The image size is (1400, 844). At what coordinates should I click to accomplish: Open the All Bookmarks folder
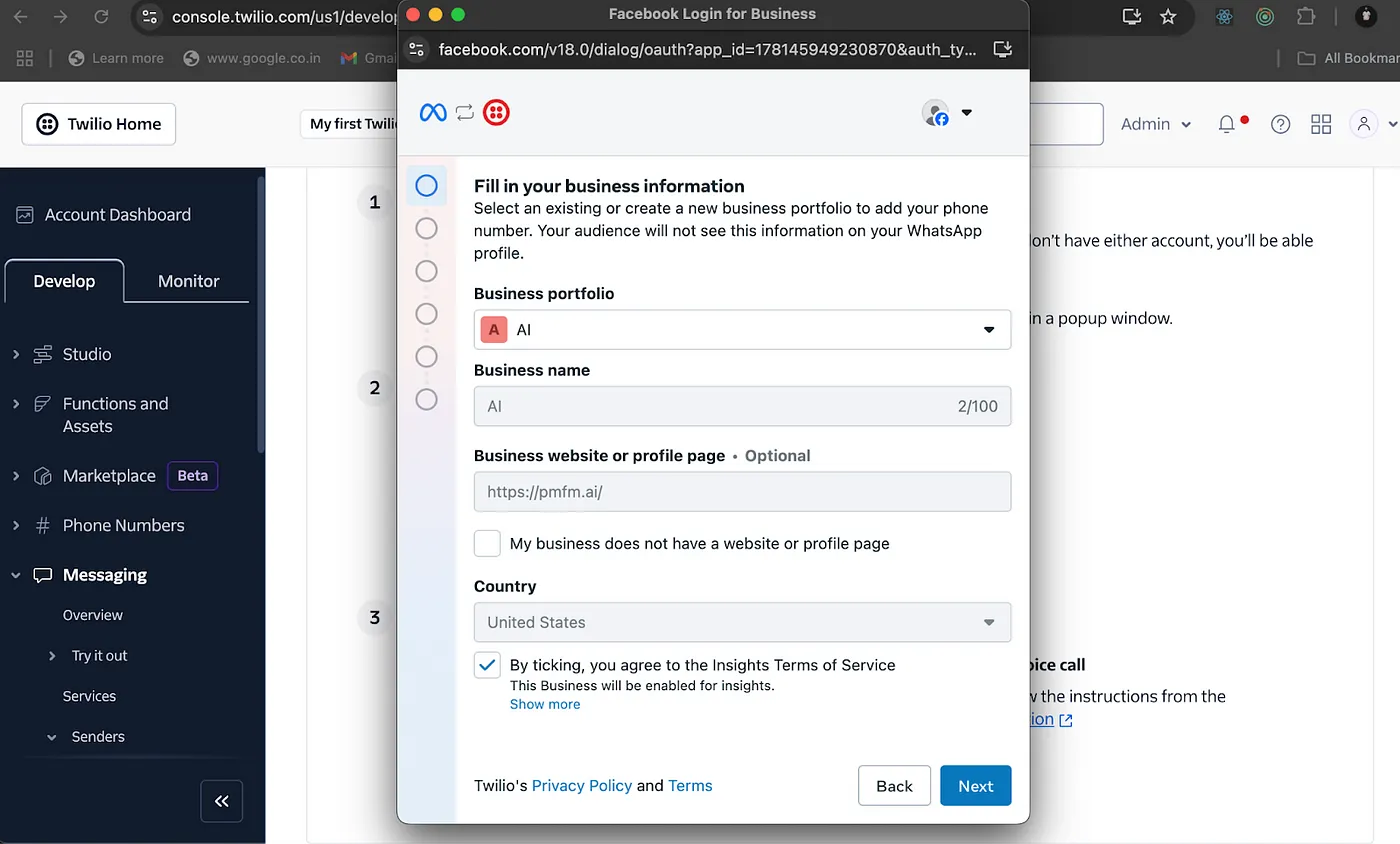point(1347,58)
